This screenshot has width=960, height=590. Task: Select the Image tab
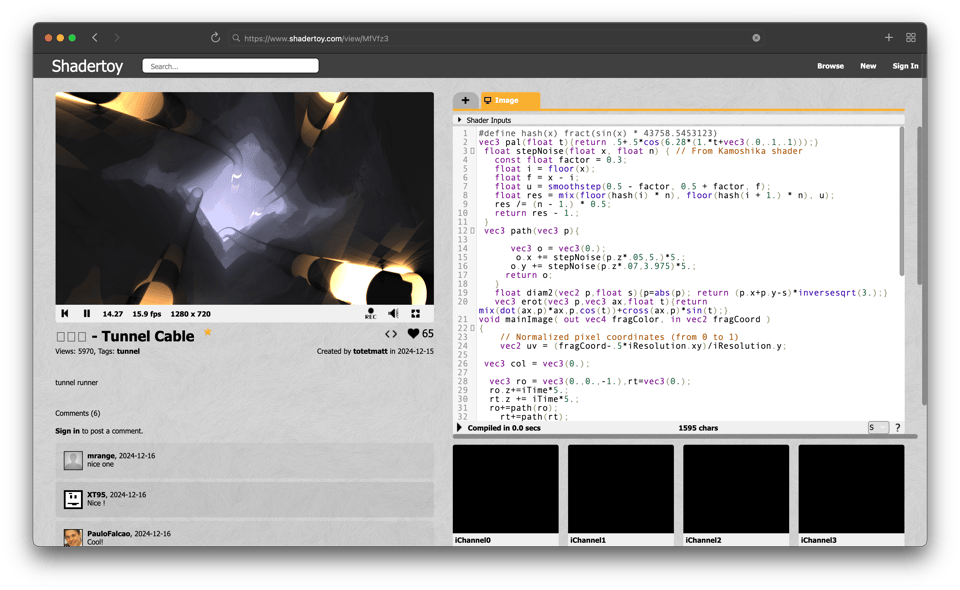click(509, 101)
